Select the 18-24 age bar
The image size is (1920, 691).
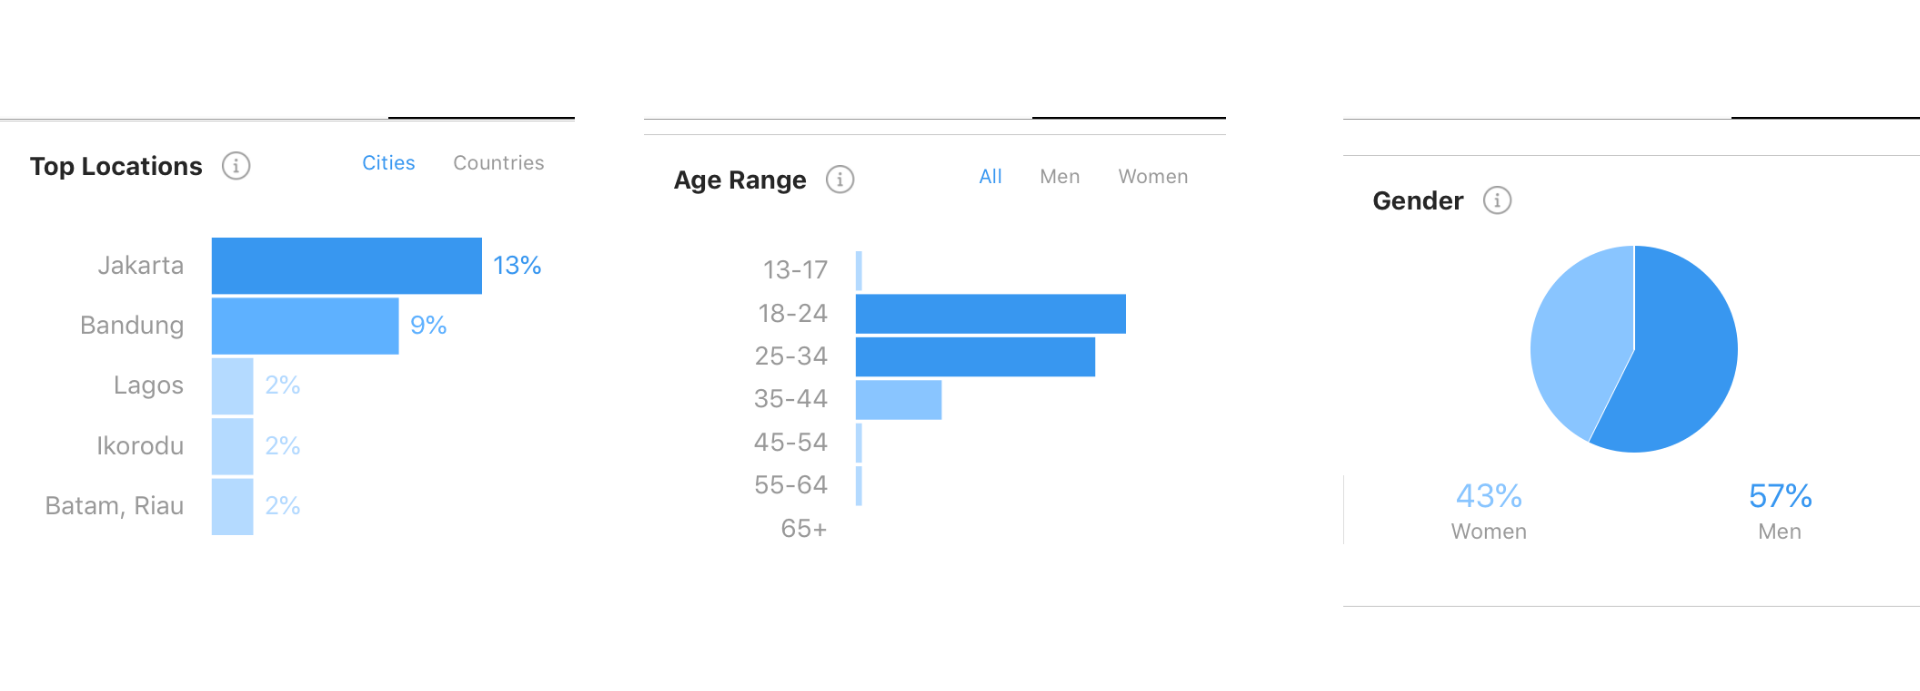click(991, 314)
